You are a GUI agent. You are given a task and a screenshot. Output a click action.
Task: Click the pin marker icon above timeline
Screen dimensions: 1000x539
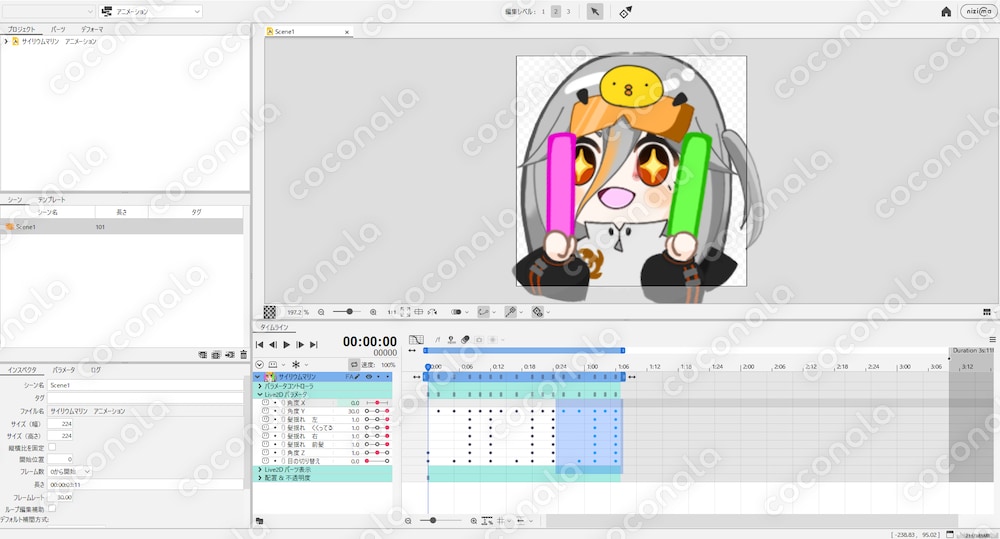(x=451, y=340)
